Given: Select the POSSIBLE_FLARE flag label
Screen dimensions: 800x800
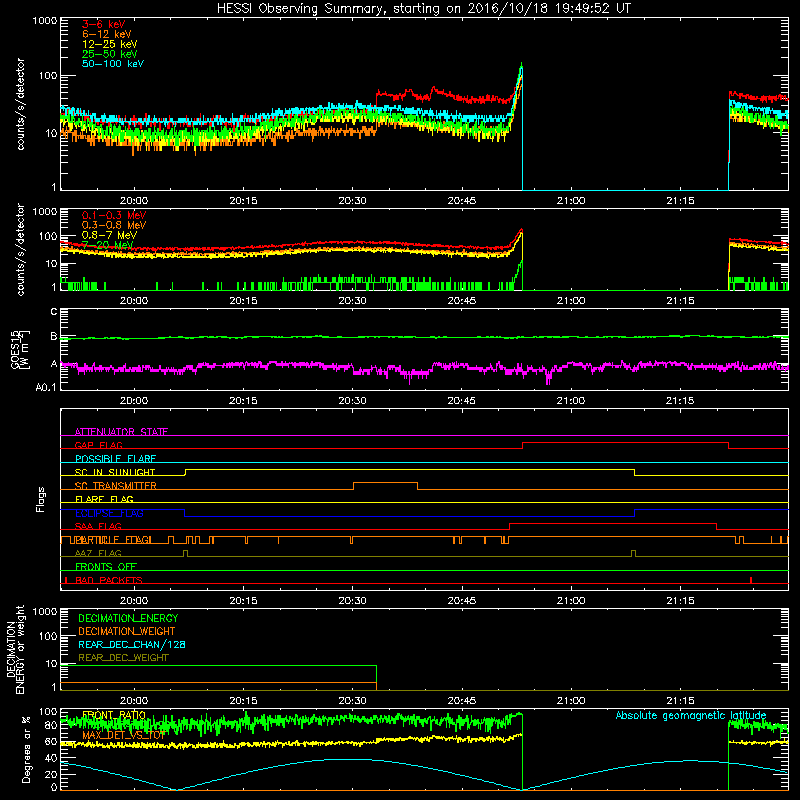Looking at the screenshot, I should tap(115, 459).
